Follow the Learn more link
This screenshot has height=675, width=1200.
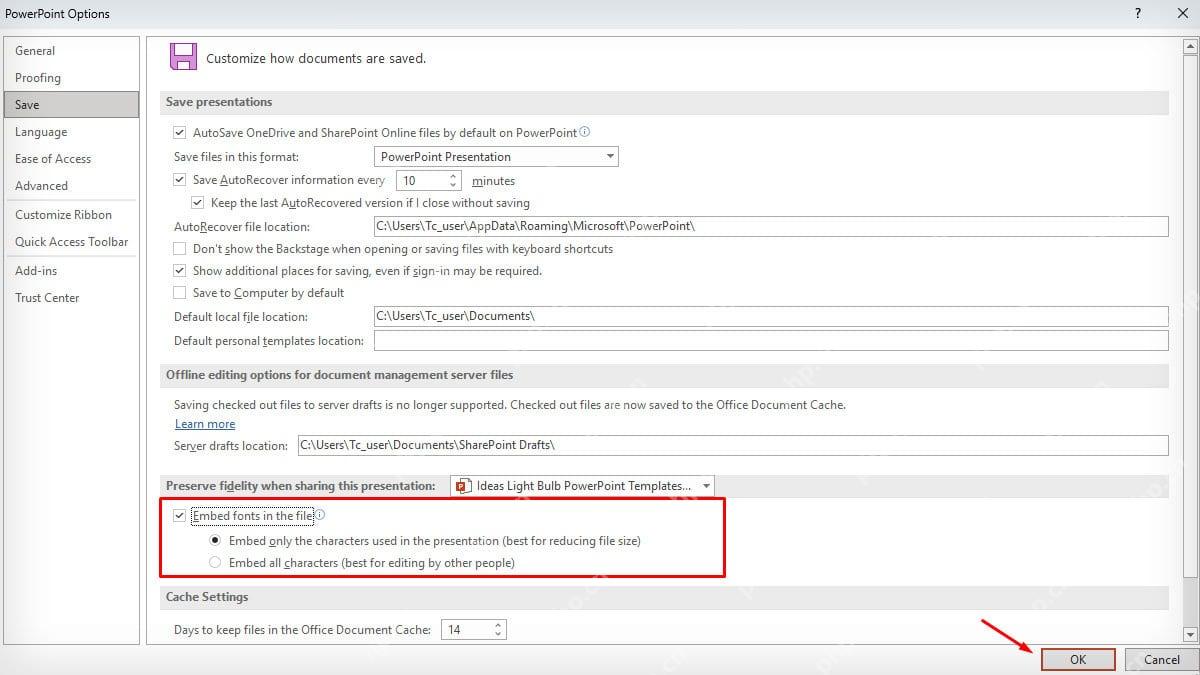click(205, 424)
